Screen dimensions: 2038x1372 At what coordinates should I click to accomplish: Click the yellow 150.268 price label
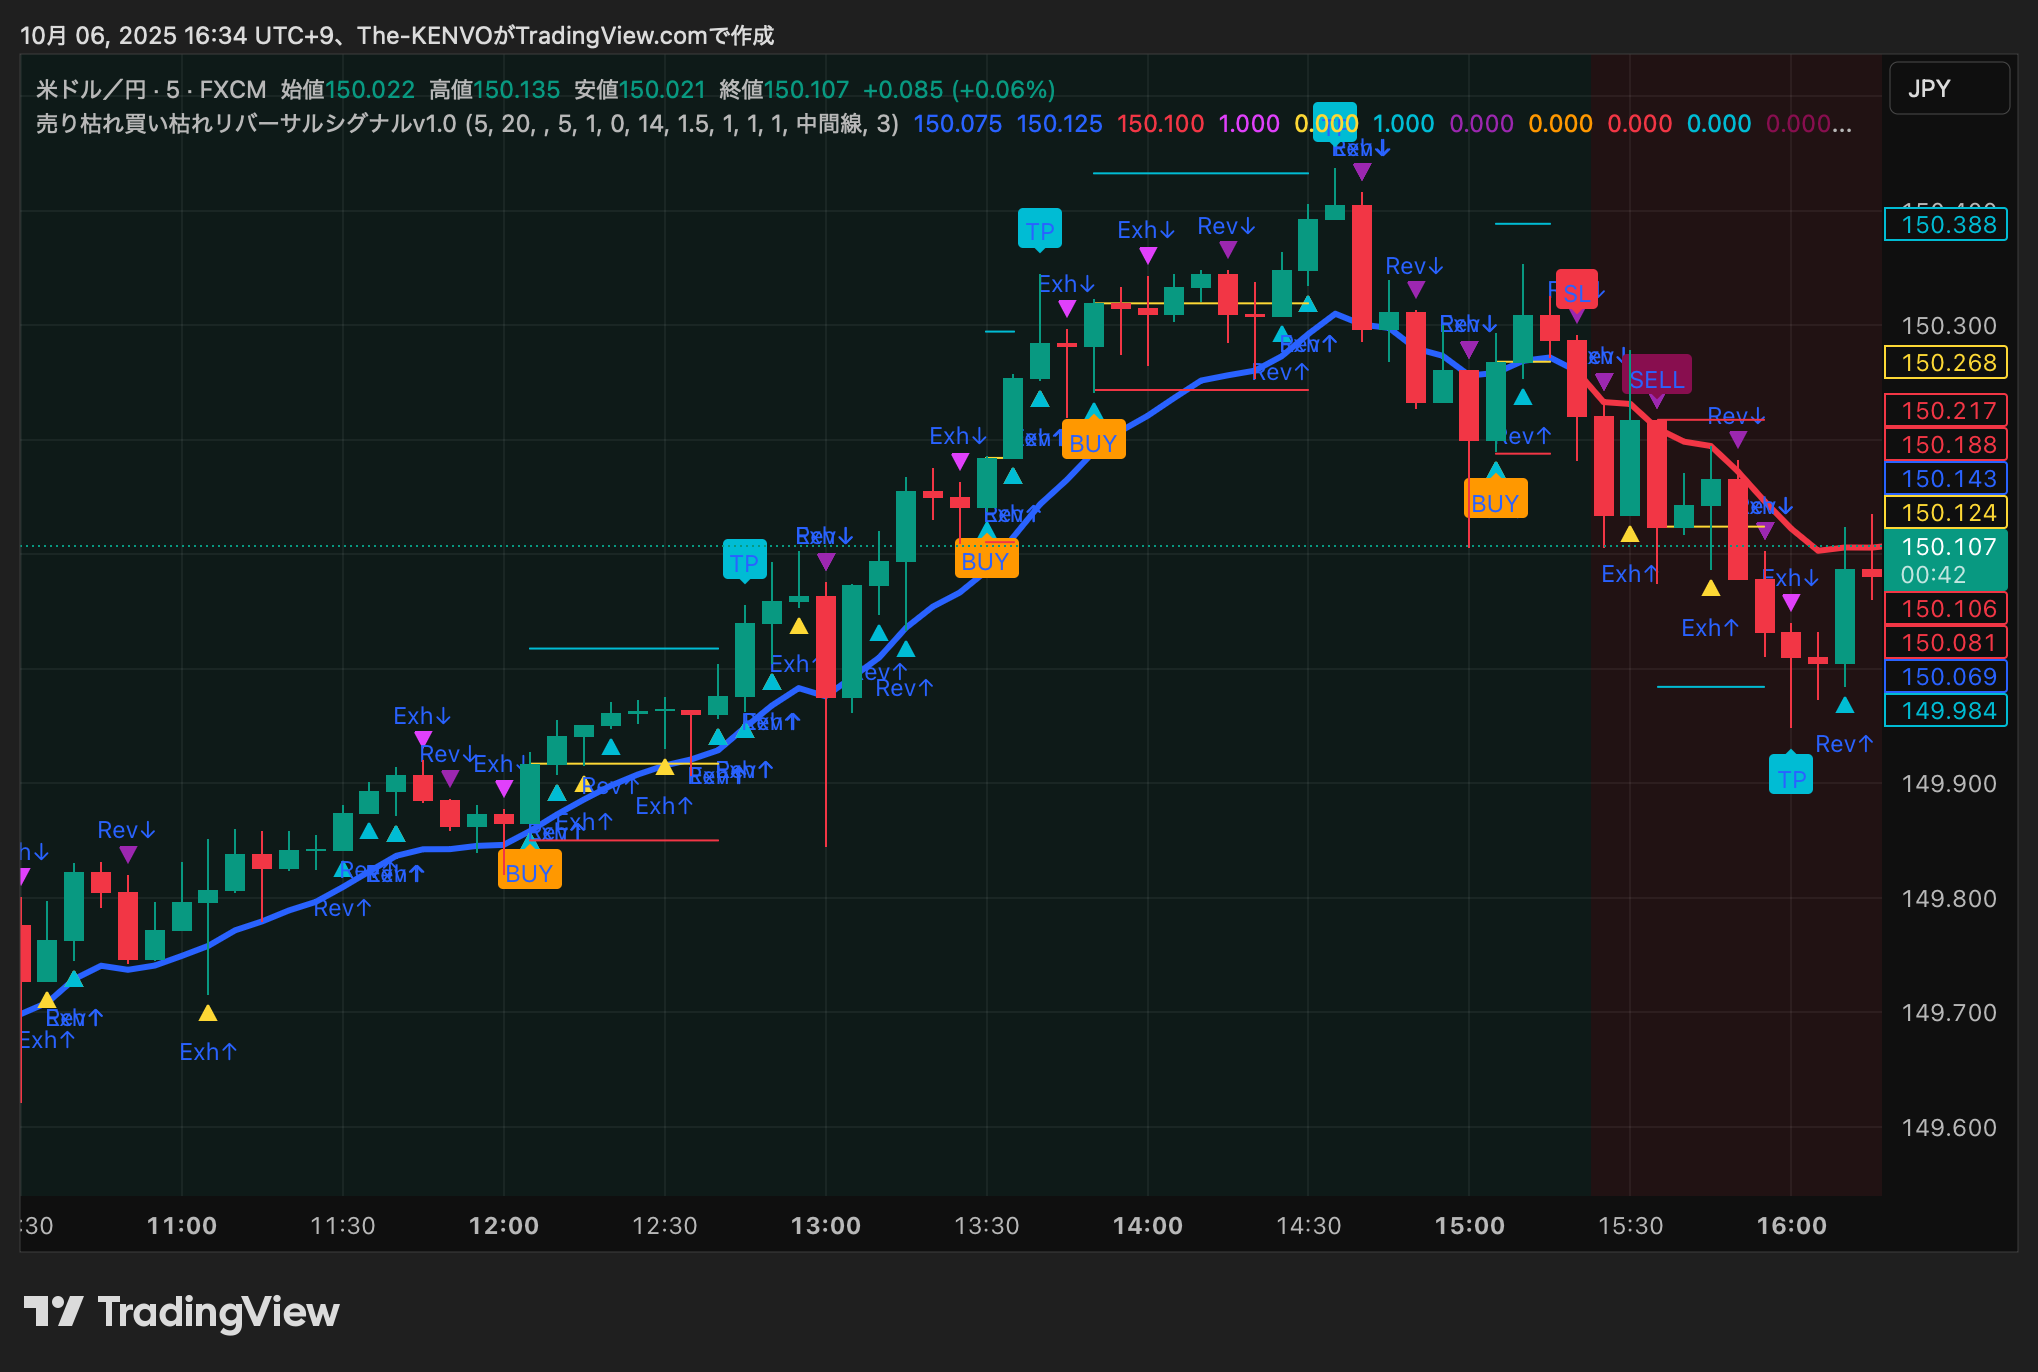click(1946, 362)
